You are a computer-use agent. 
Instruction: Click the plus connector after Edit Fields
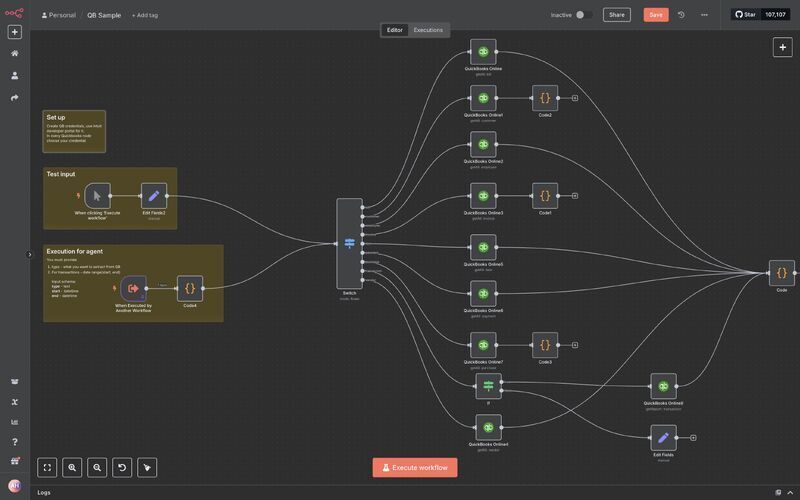tap(693, 438)
